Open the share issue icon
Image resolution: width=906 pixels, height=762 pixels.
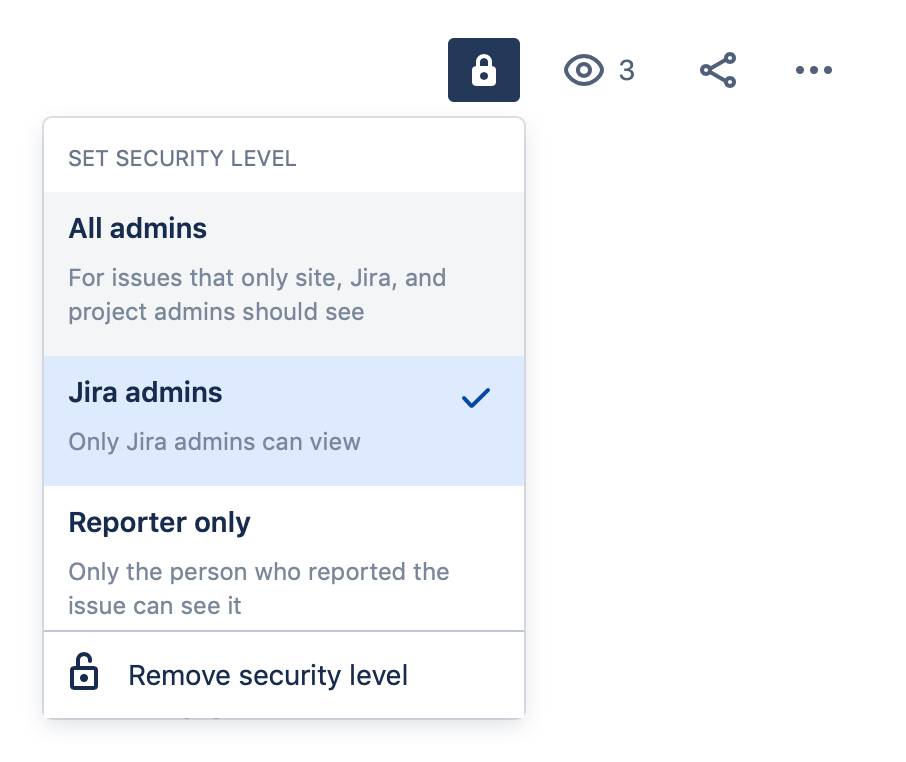pyautogui.click(x=718, y=70)
